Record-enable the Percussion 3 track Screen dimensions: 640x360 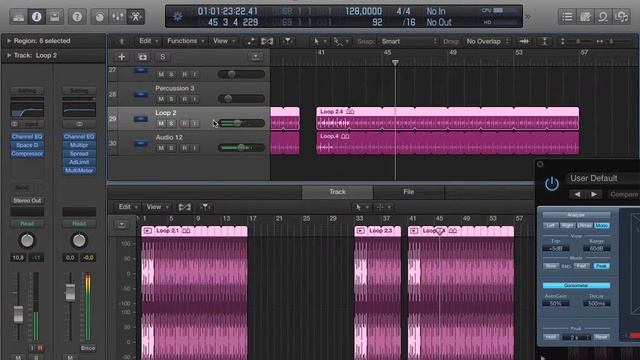tap(184, 99)
